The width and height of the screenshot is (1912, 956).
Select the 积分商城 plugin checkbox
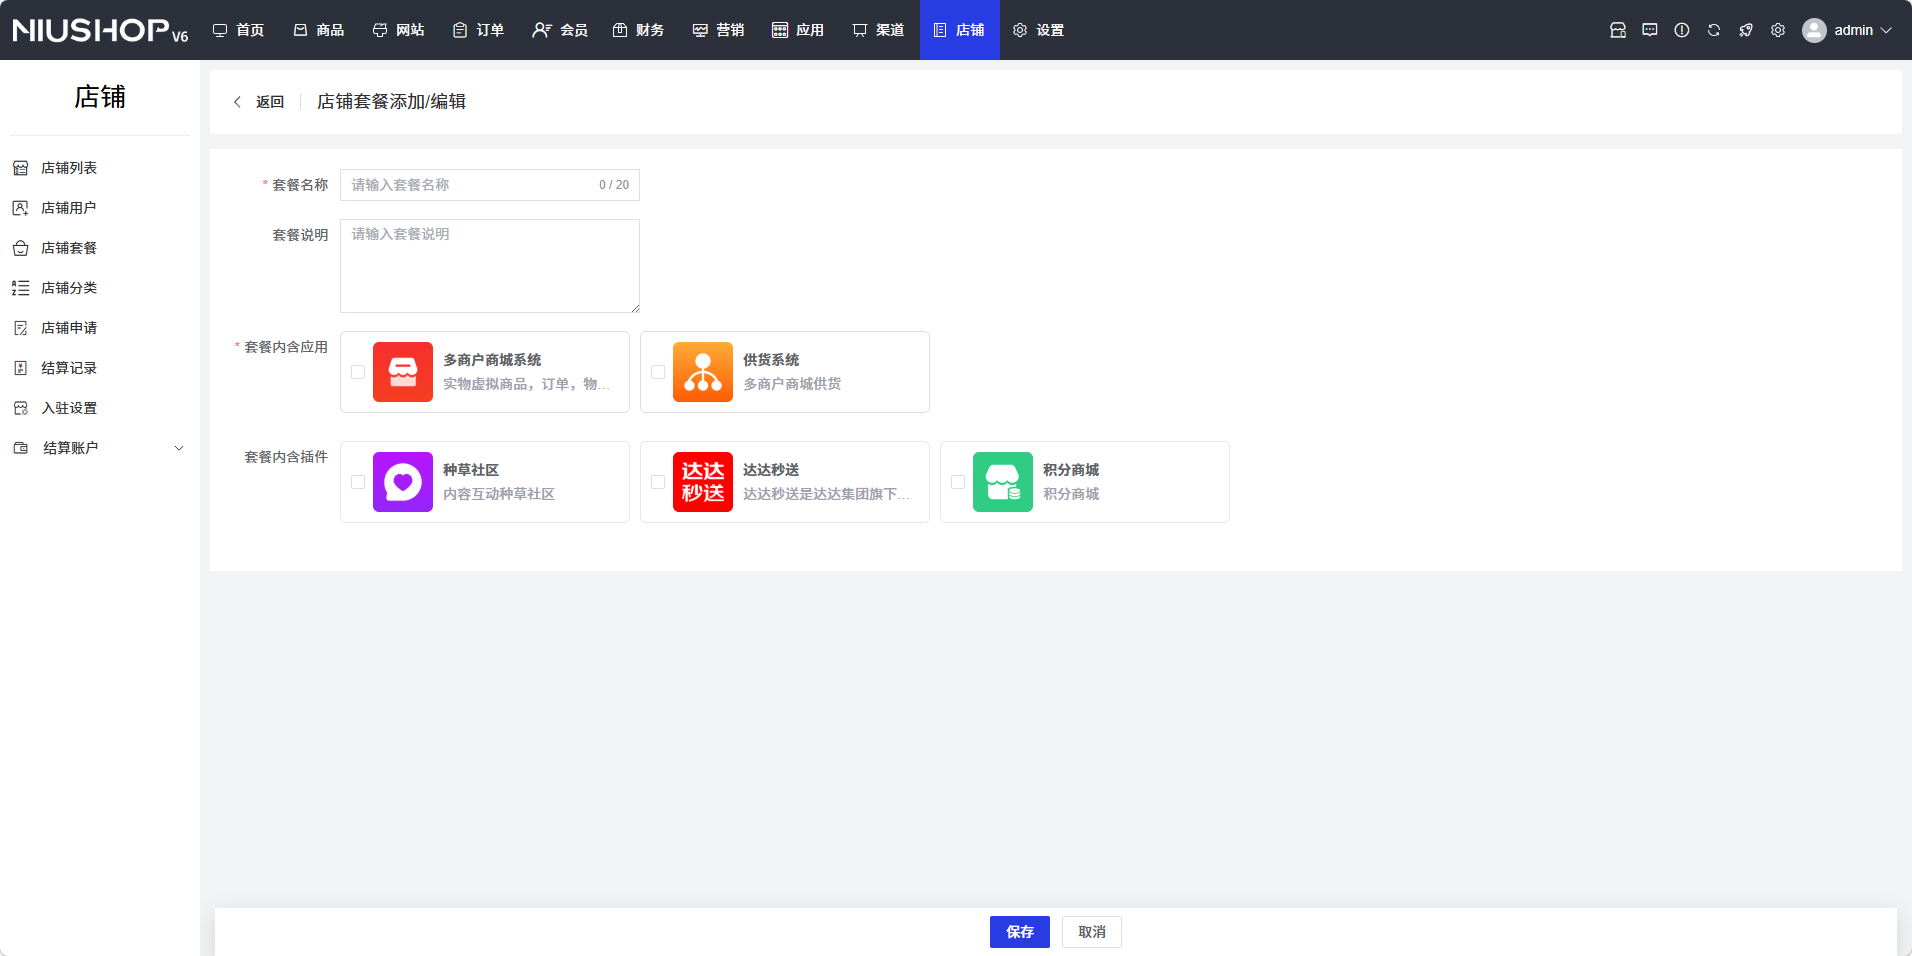click(958, 482)
